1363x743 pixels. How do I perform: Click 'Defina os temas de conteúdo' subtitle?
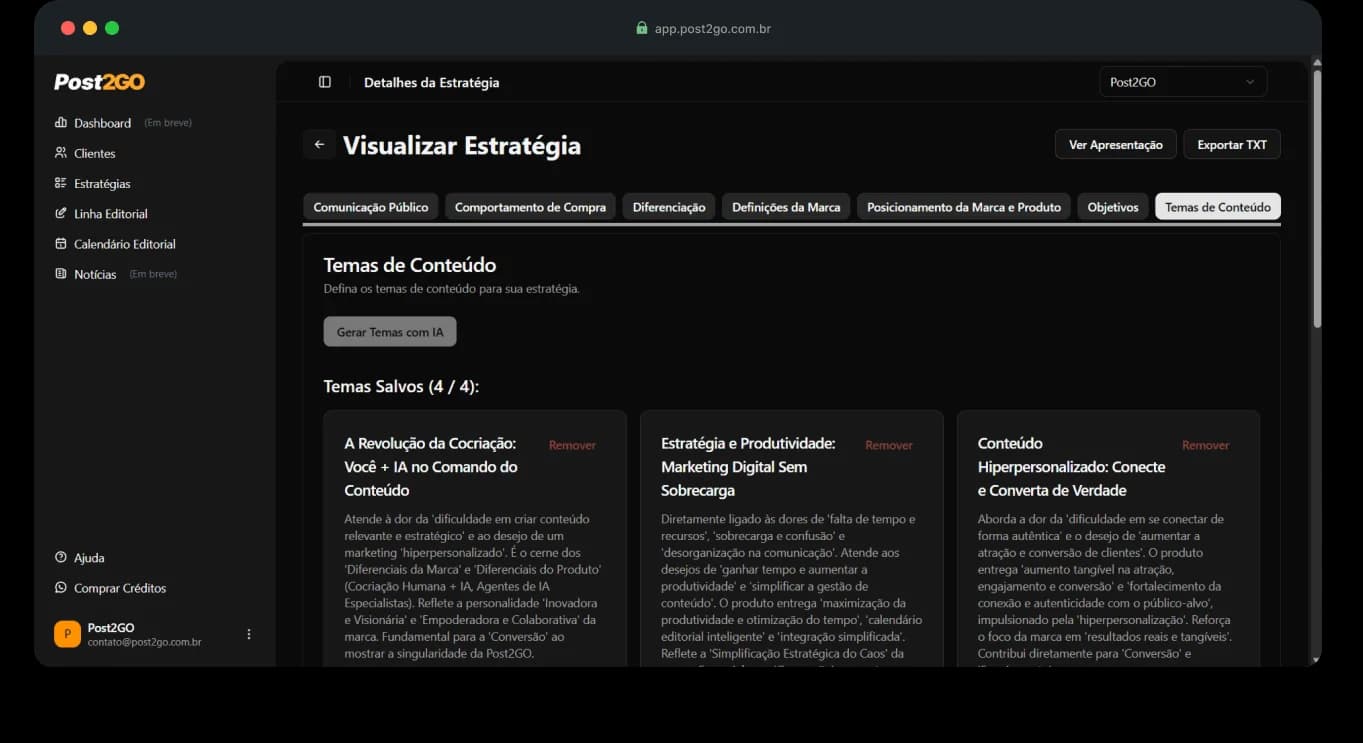[x=451, y=289]
